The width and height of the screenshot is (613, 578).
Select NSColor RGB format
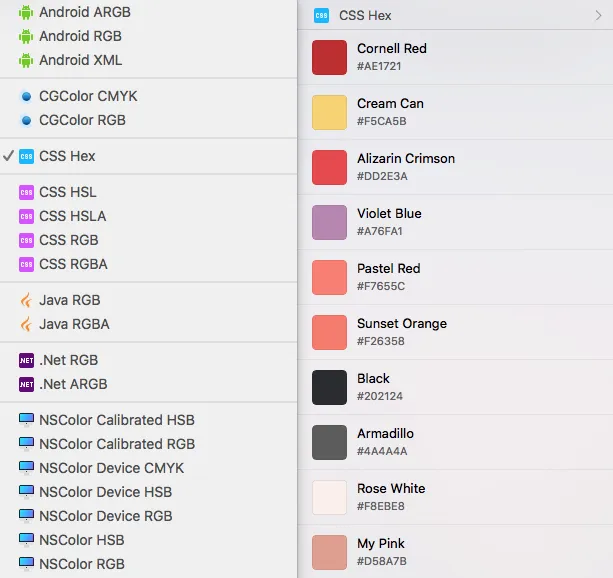[149, 564]
